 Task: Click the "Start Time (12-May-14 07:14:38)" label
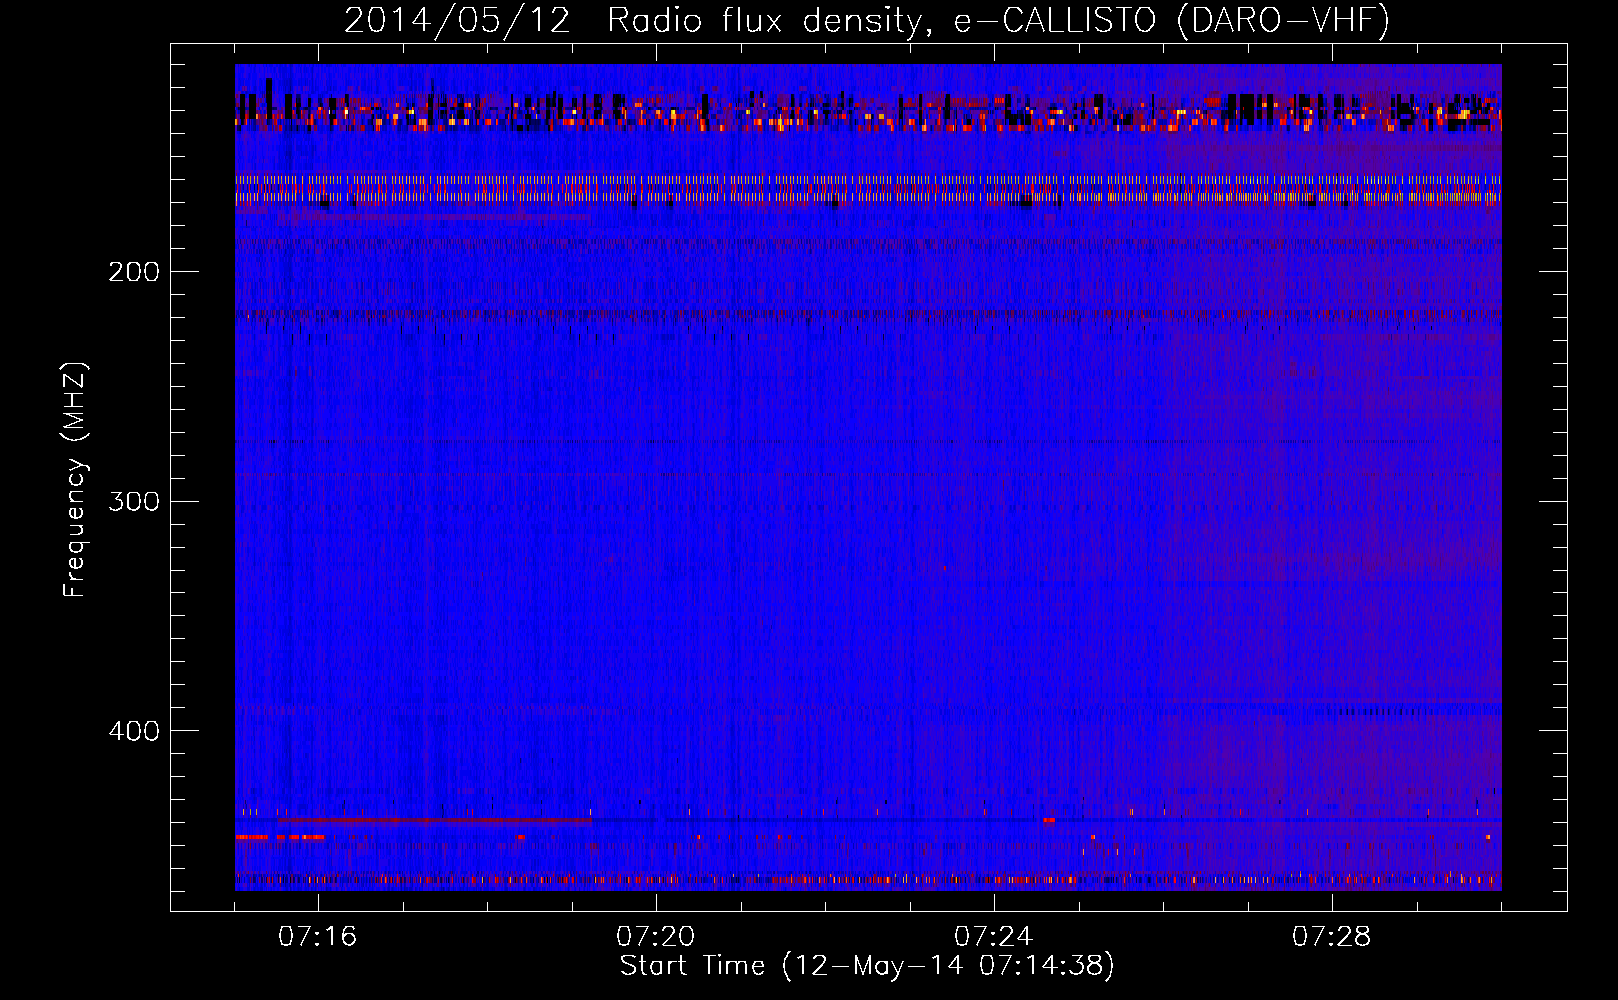point(867,966)
